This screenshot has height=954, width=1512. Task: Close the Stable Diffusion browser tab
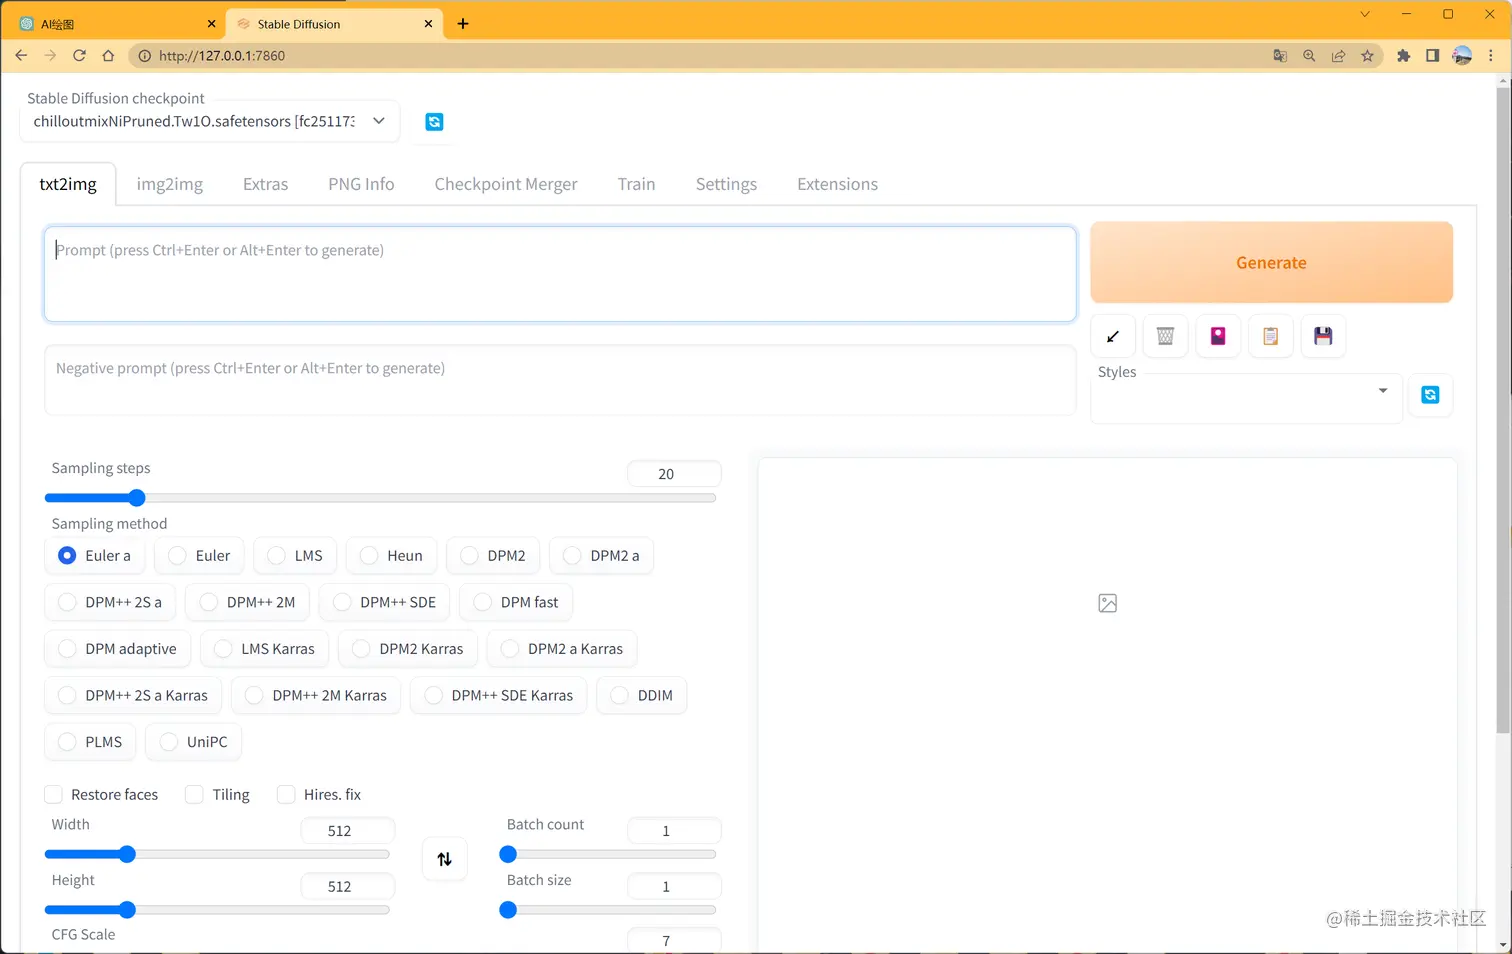(428, 24)
